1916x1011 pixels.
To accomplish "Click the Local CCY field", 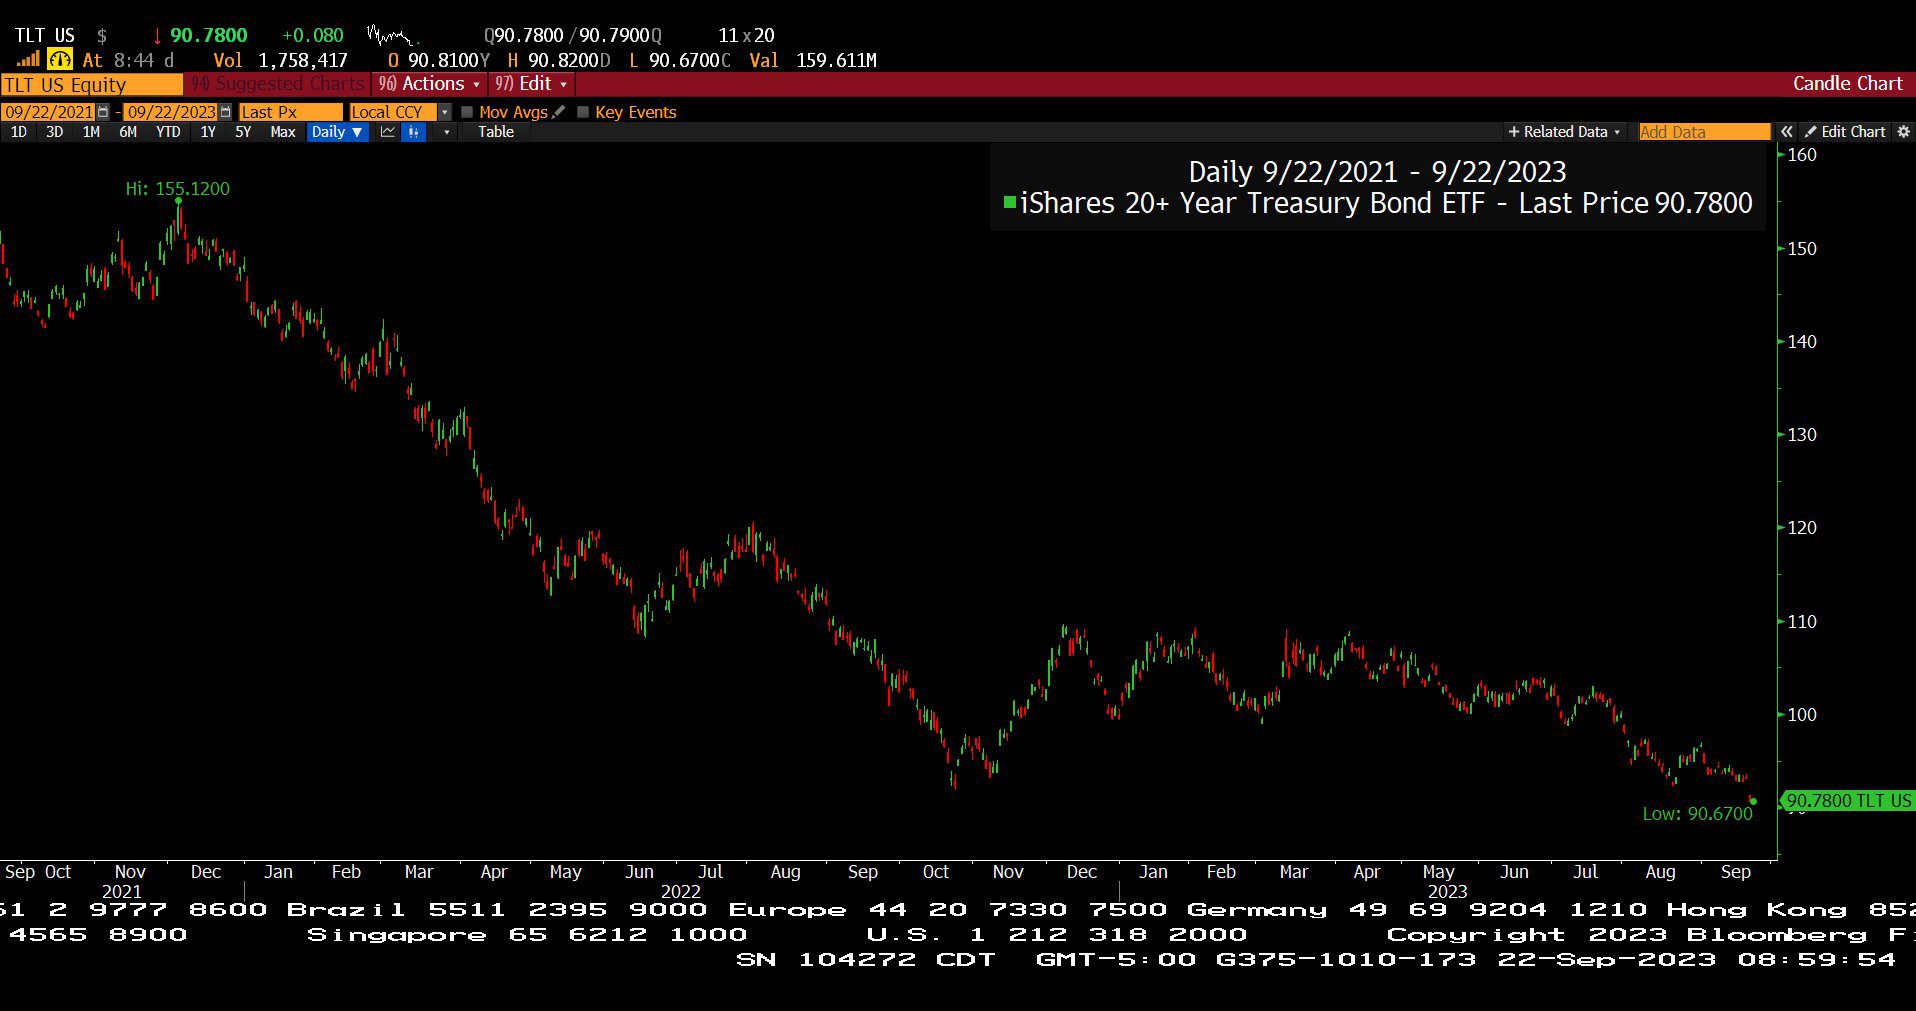I will point(393,112).
